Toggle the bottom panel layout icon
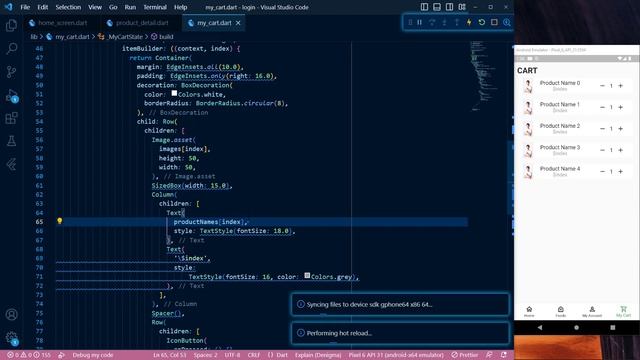 point(437,7)
